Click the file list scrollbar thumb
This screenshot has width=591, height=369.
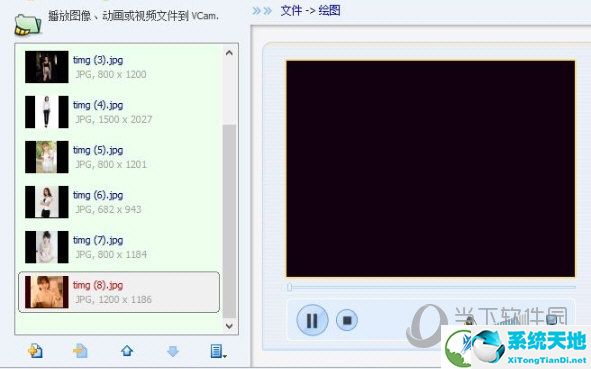pos(229,221)
